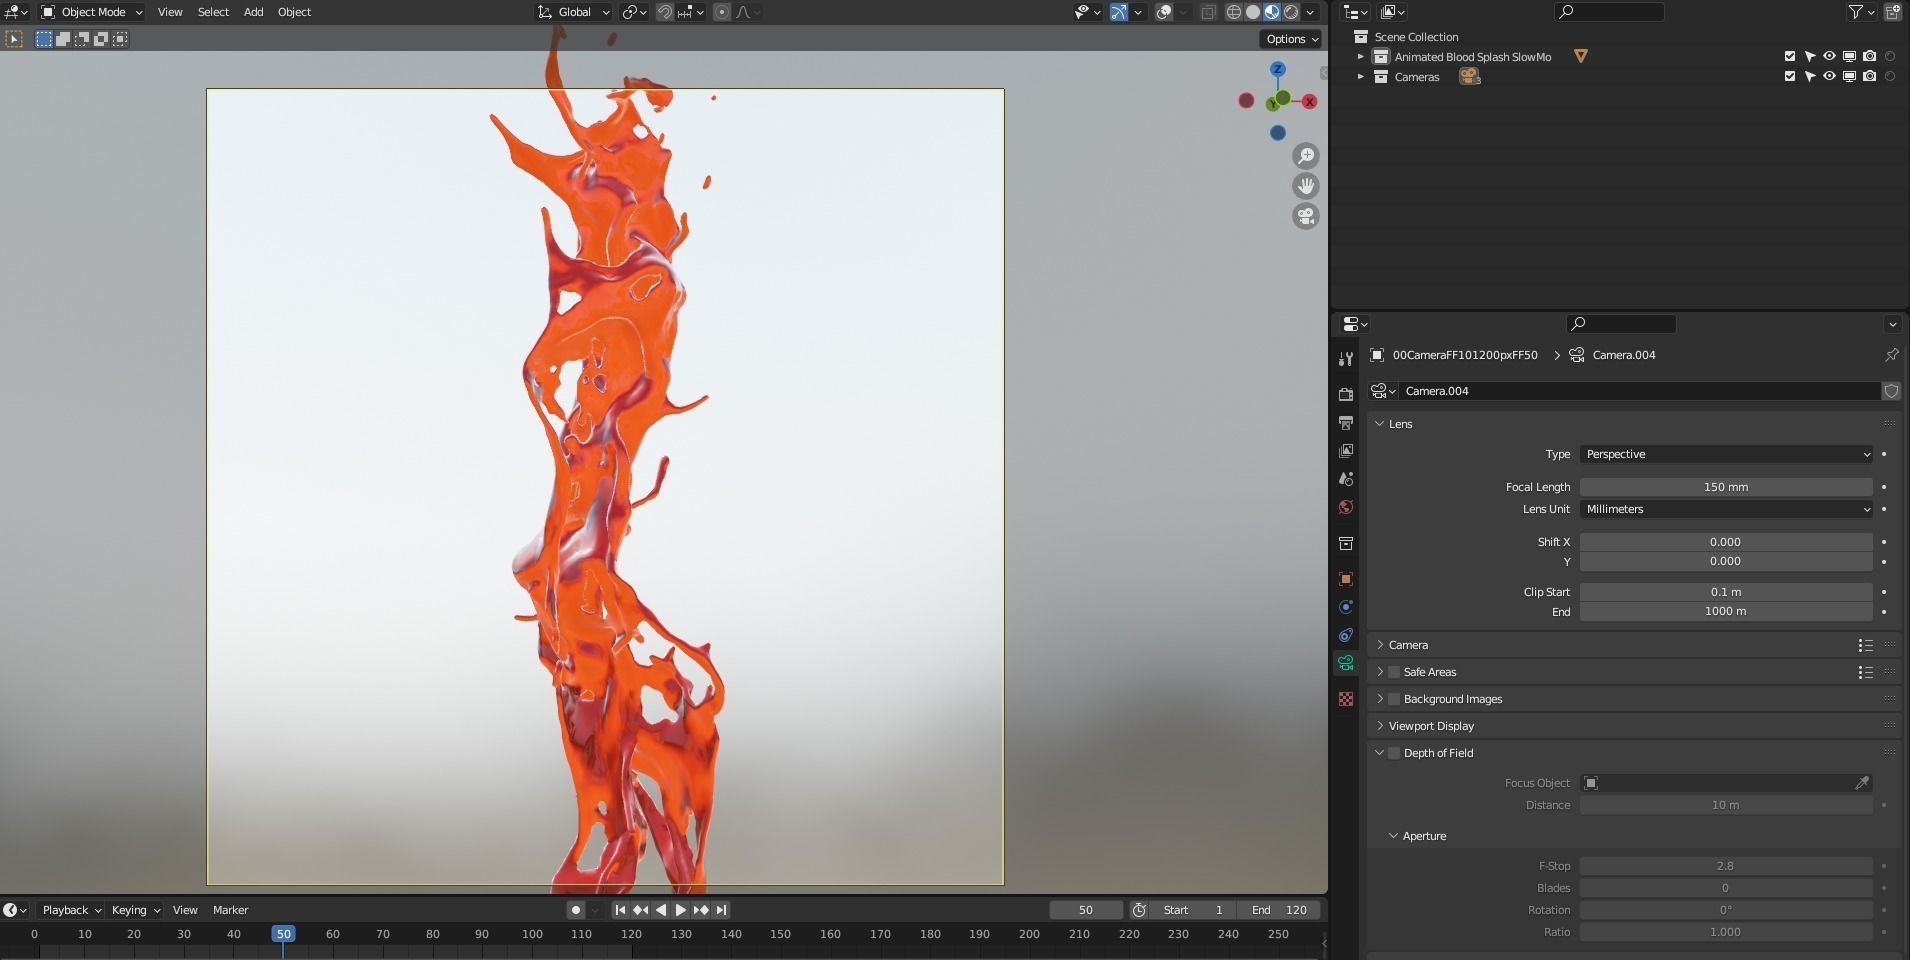Open the timeline Marker menu
This screenshot has height=960, width=1910.
point(230,910)
